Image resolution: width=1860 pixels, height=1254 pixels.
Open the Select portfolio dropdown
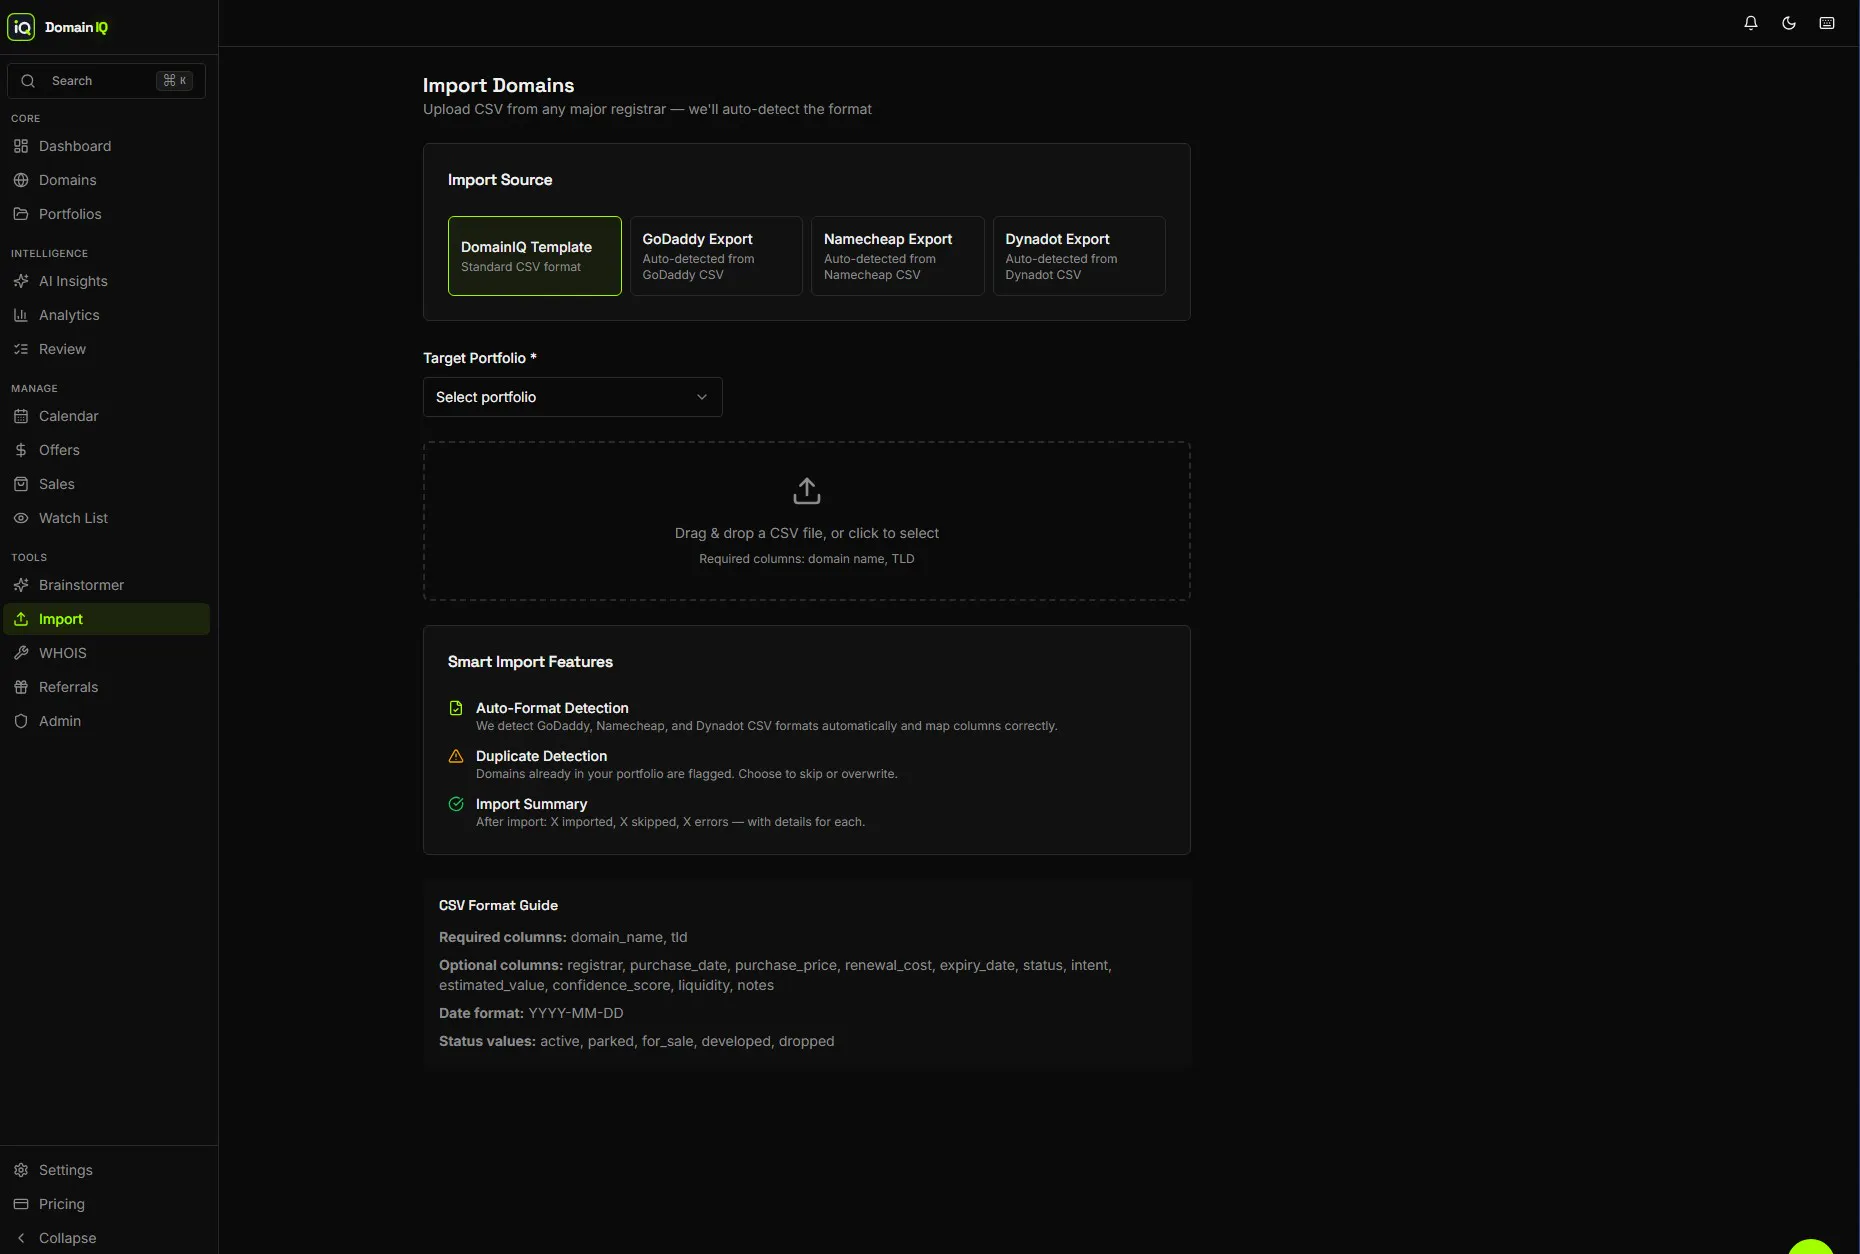tap(572, 397)
